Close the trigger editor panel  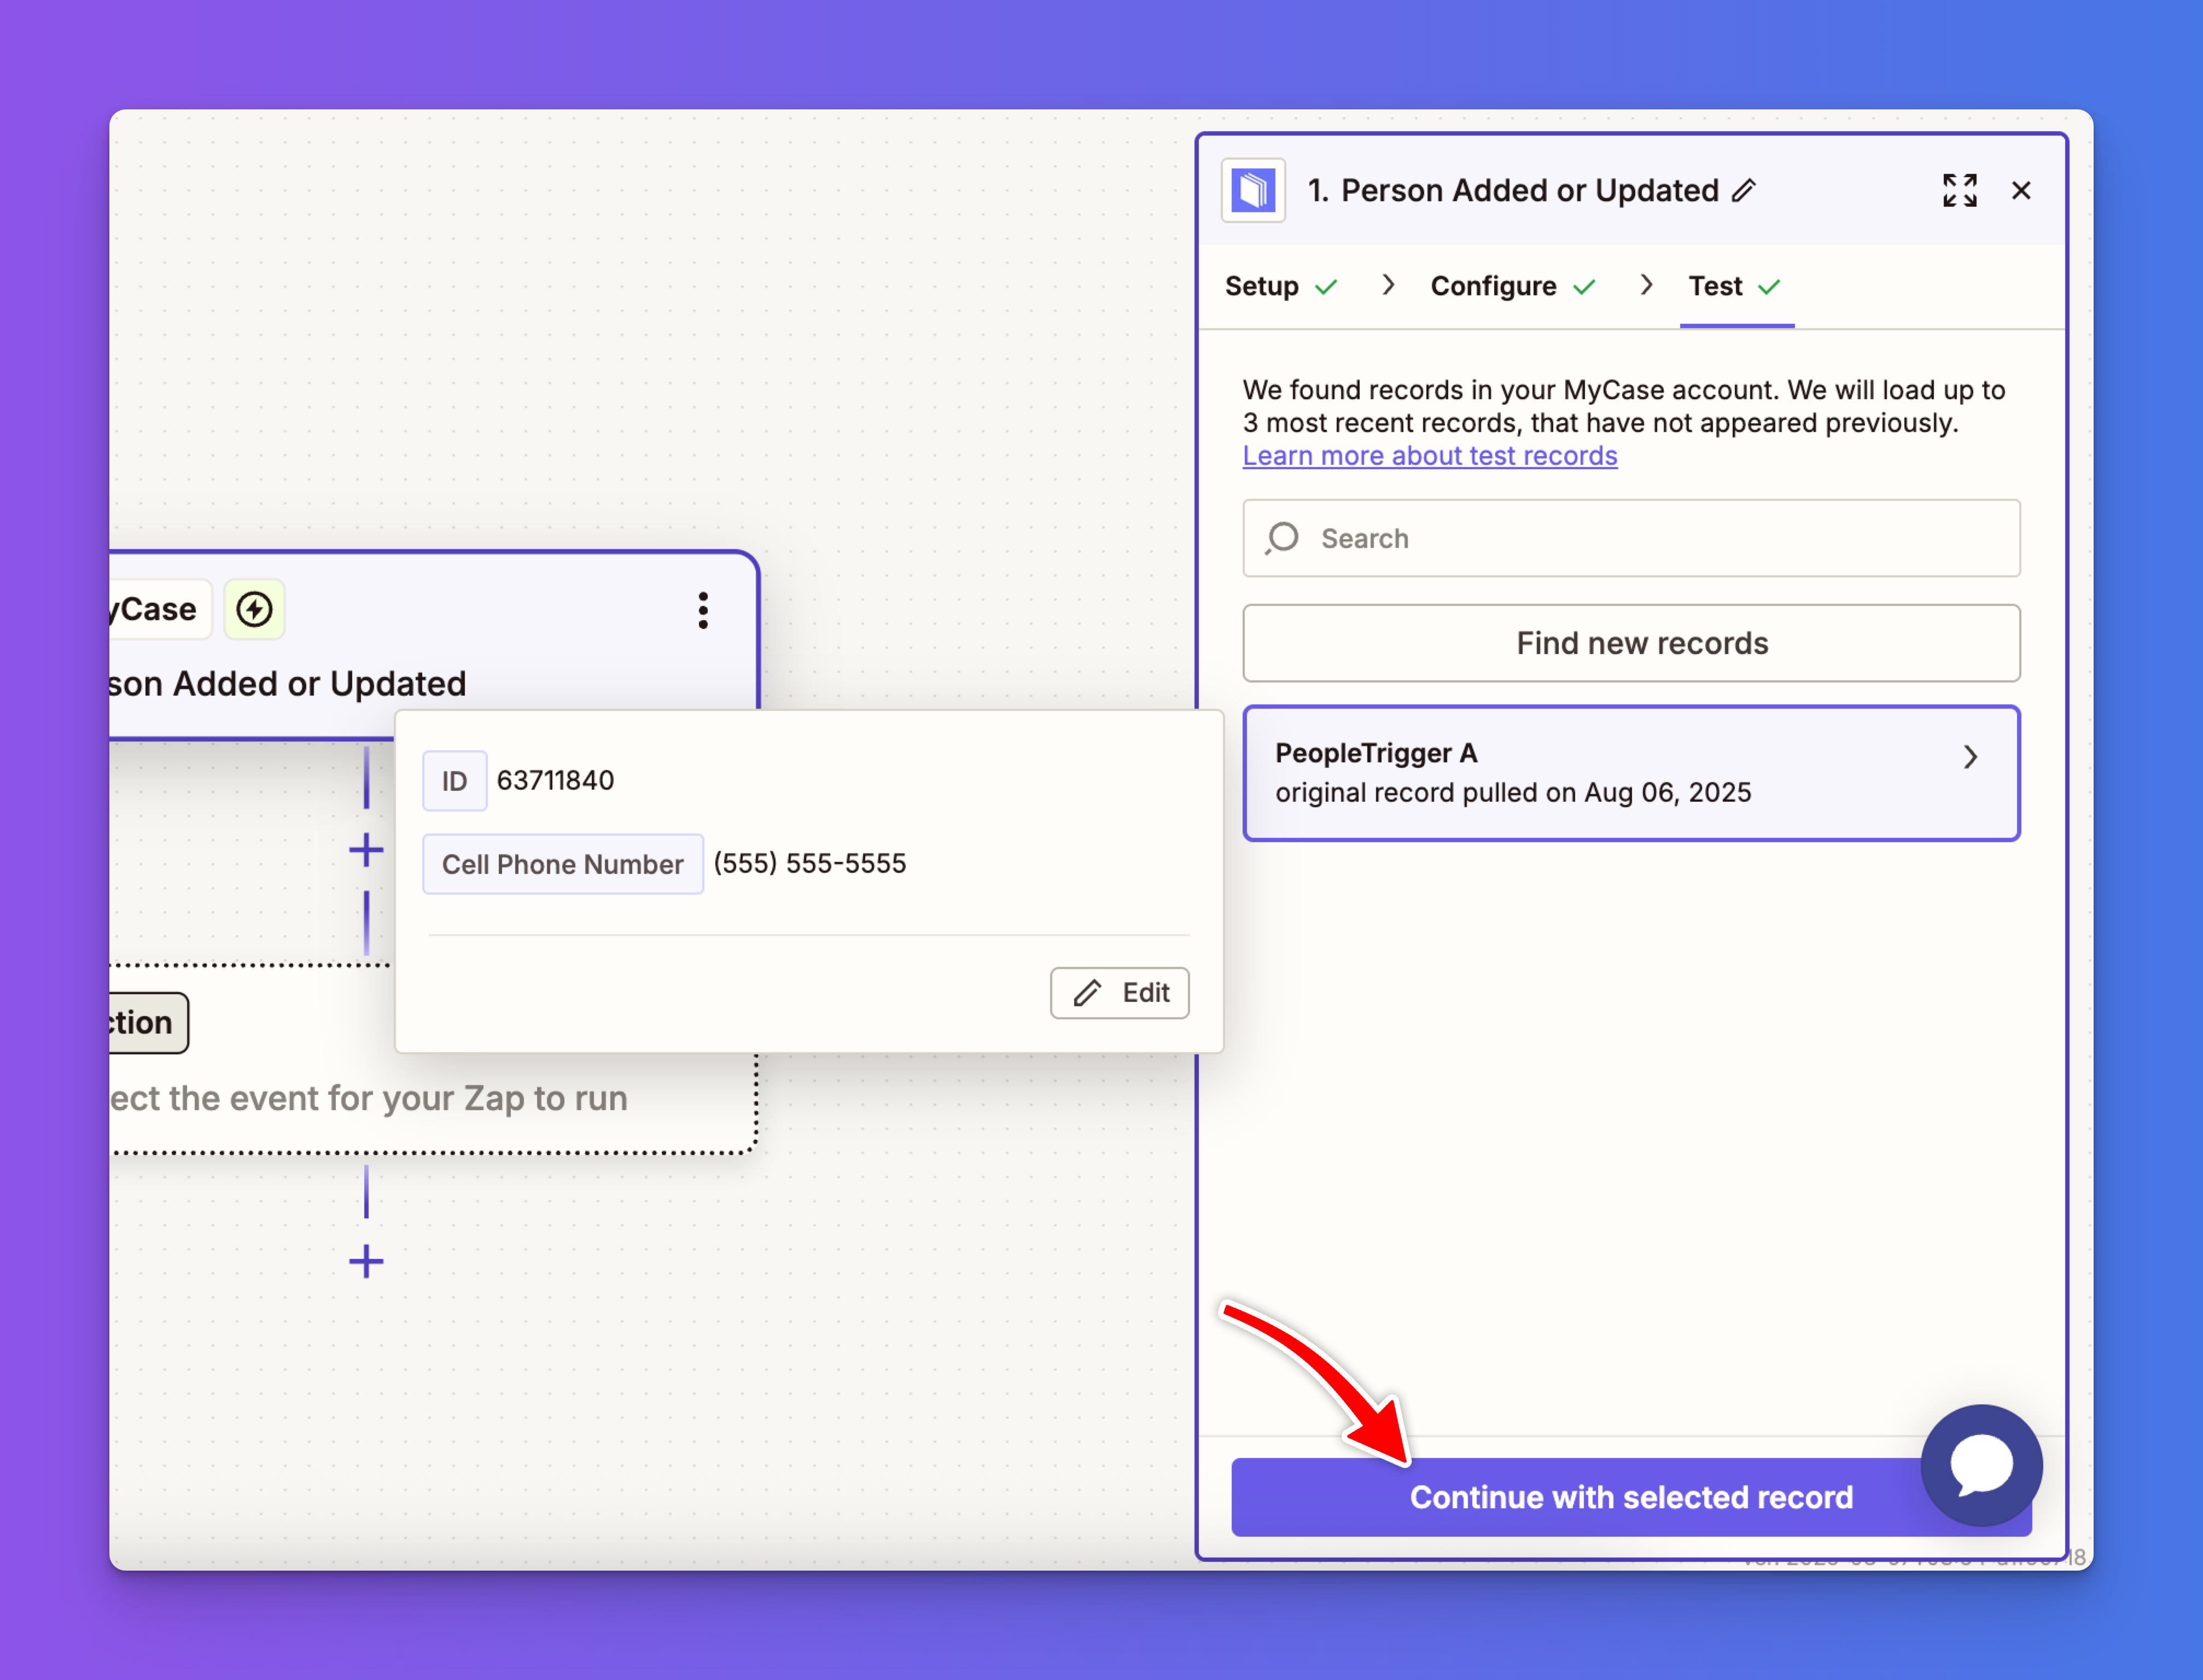[2021, 190]
